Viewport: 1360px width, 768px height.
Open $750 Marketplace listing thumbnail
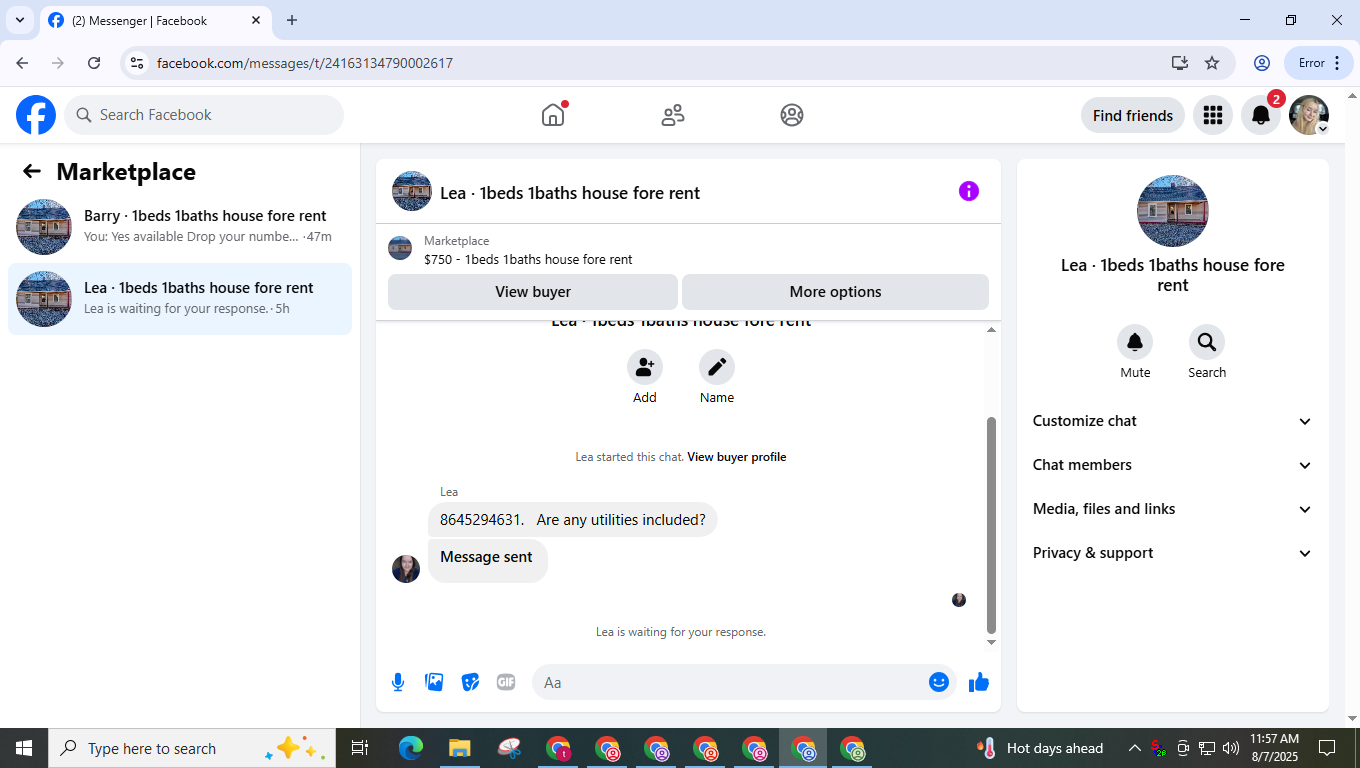coord(400,249)
